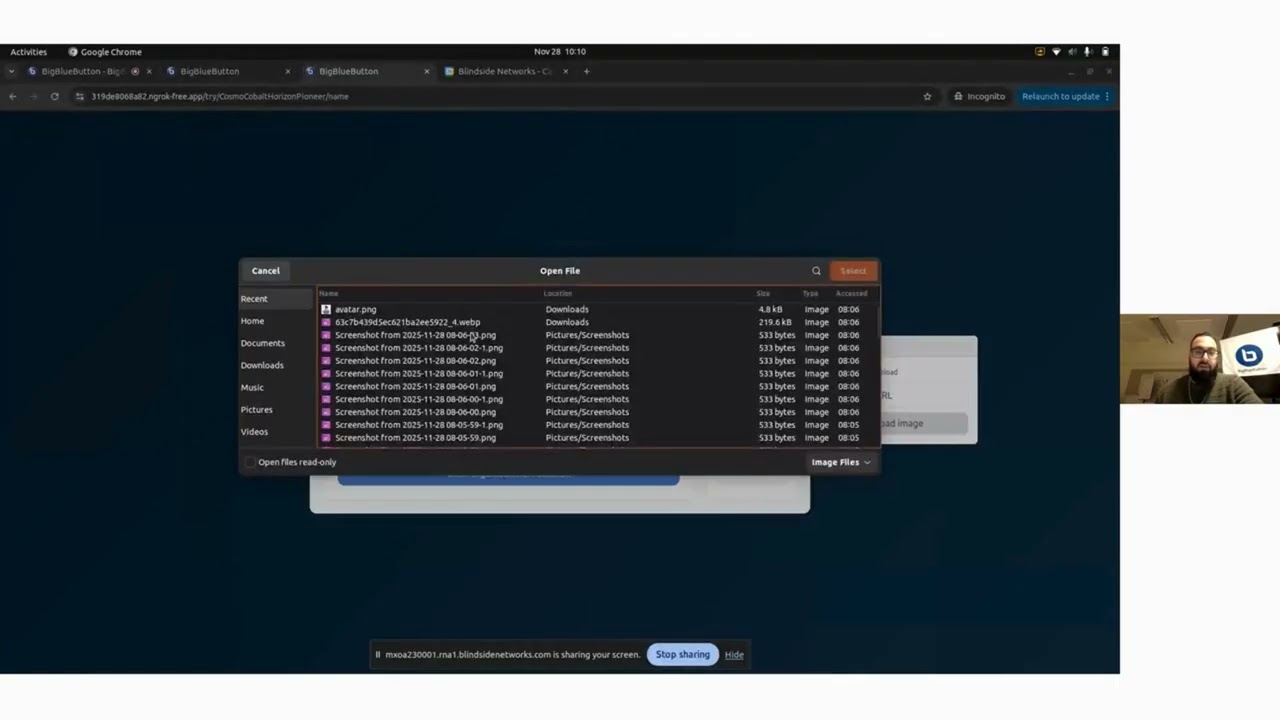1280x720 pixels.
Task: Bookmark this page with the star icon
Action: (x=927, y=96)
